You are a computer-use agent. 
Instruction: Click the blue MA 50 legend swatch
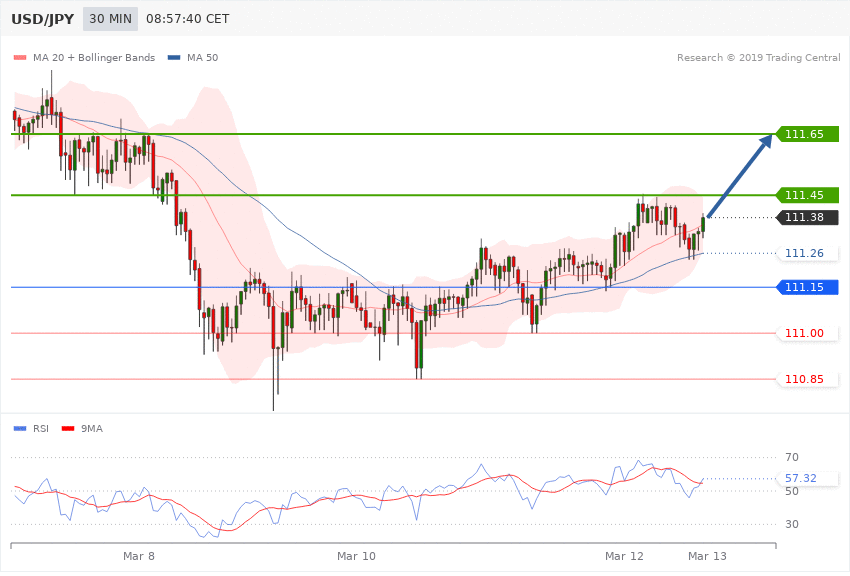(x=174, y=57)
